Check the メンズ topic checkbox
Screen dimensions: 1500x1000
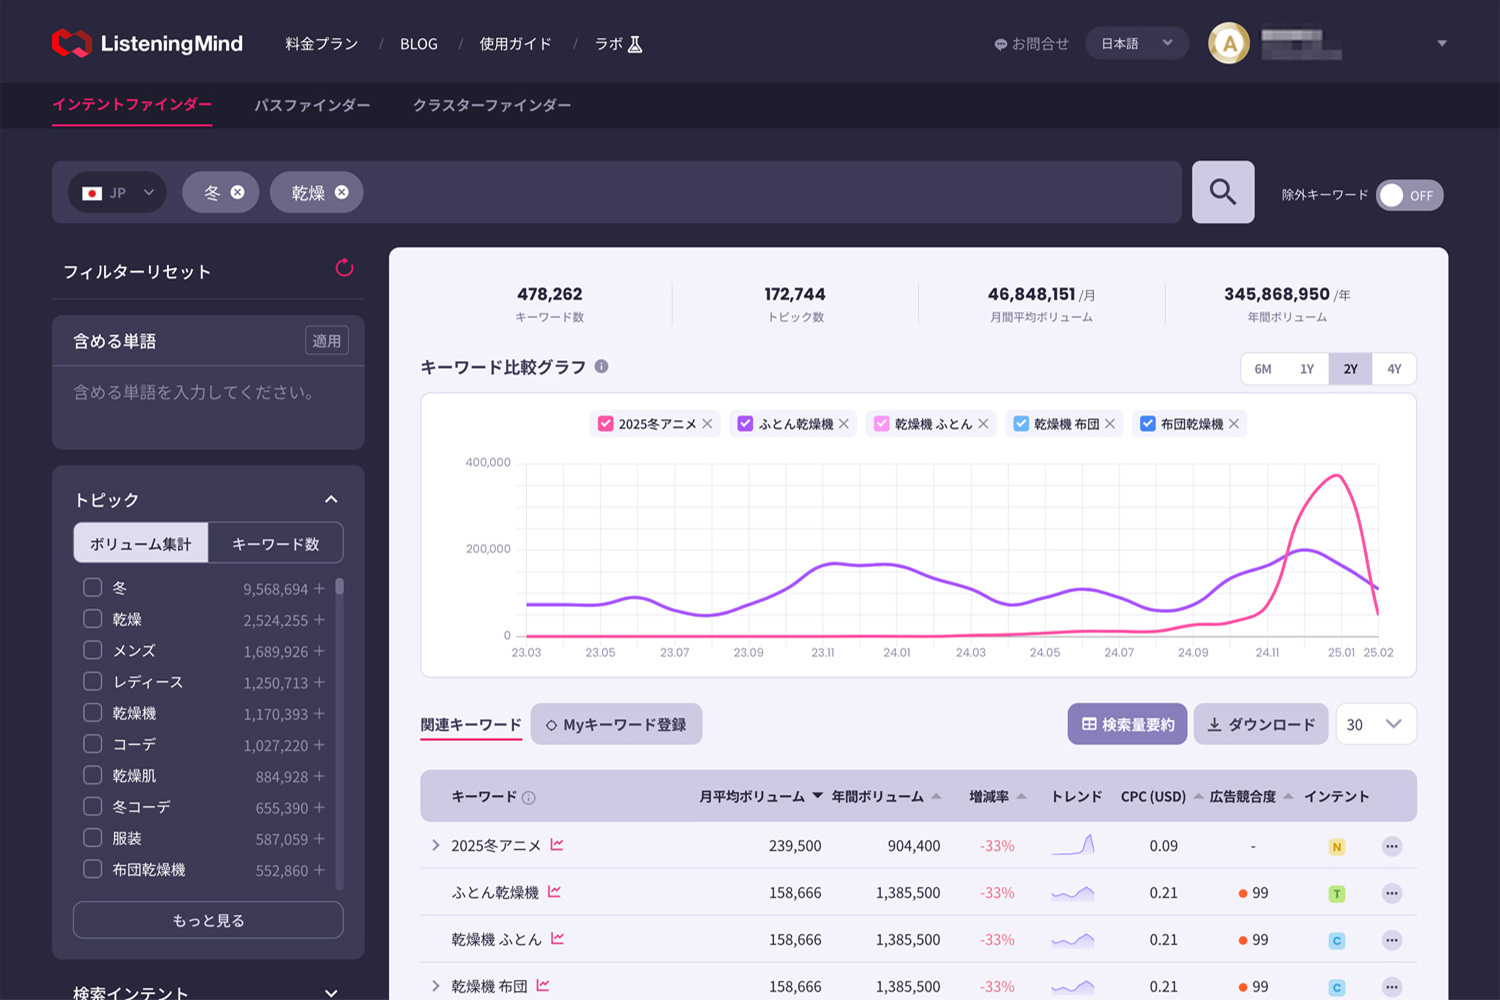[x=93, y=650]
